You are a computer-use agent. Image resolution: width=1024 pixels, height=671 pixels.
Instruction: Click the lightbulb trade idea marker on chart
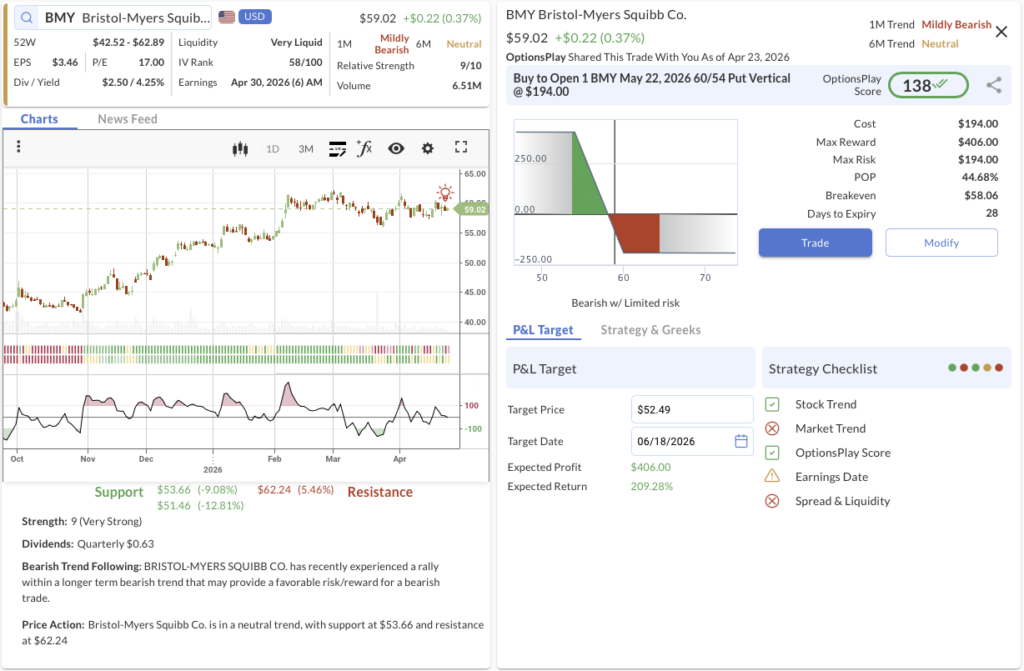tap(444, 192)
